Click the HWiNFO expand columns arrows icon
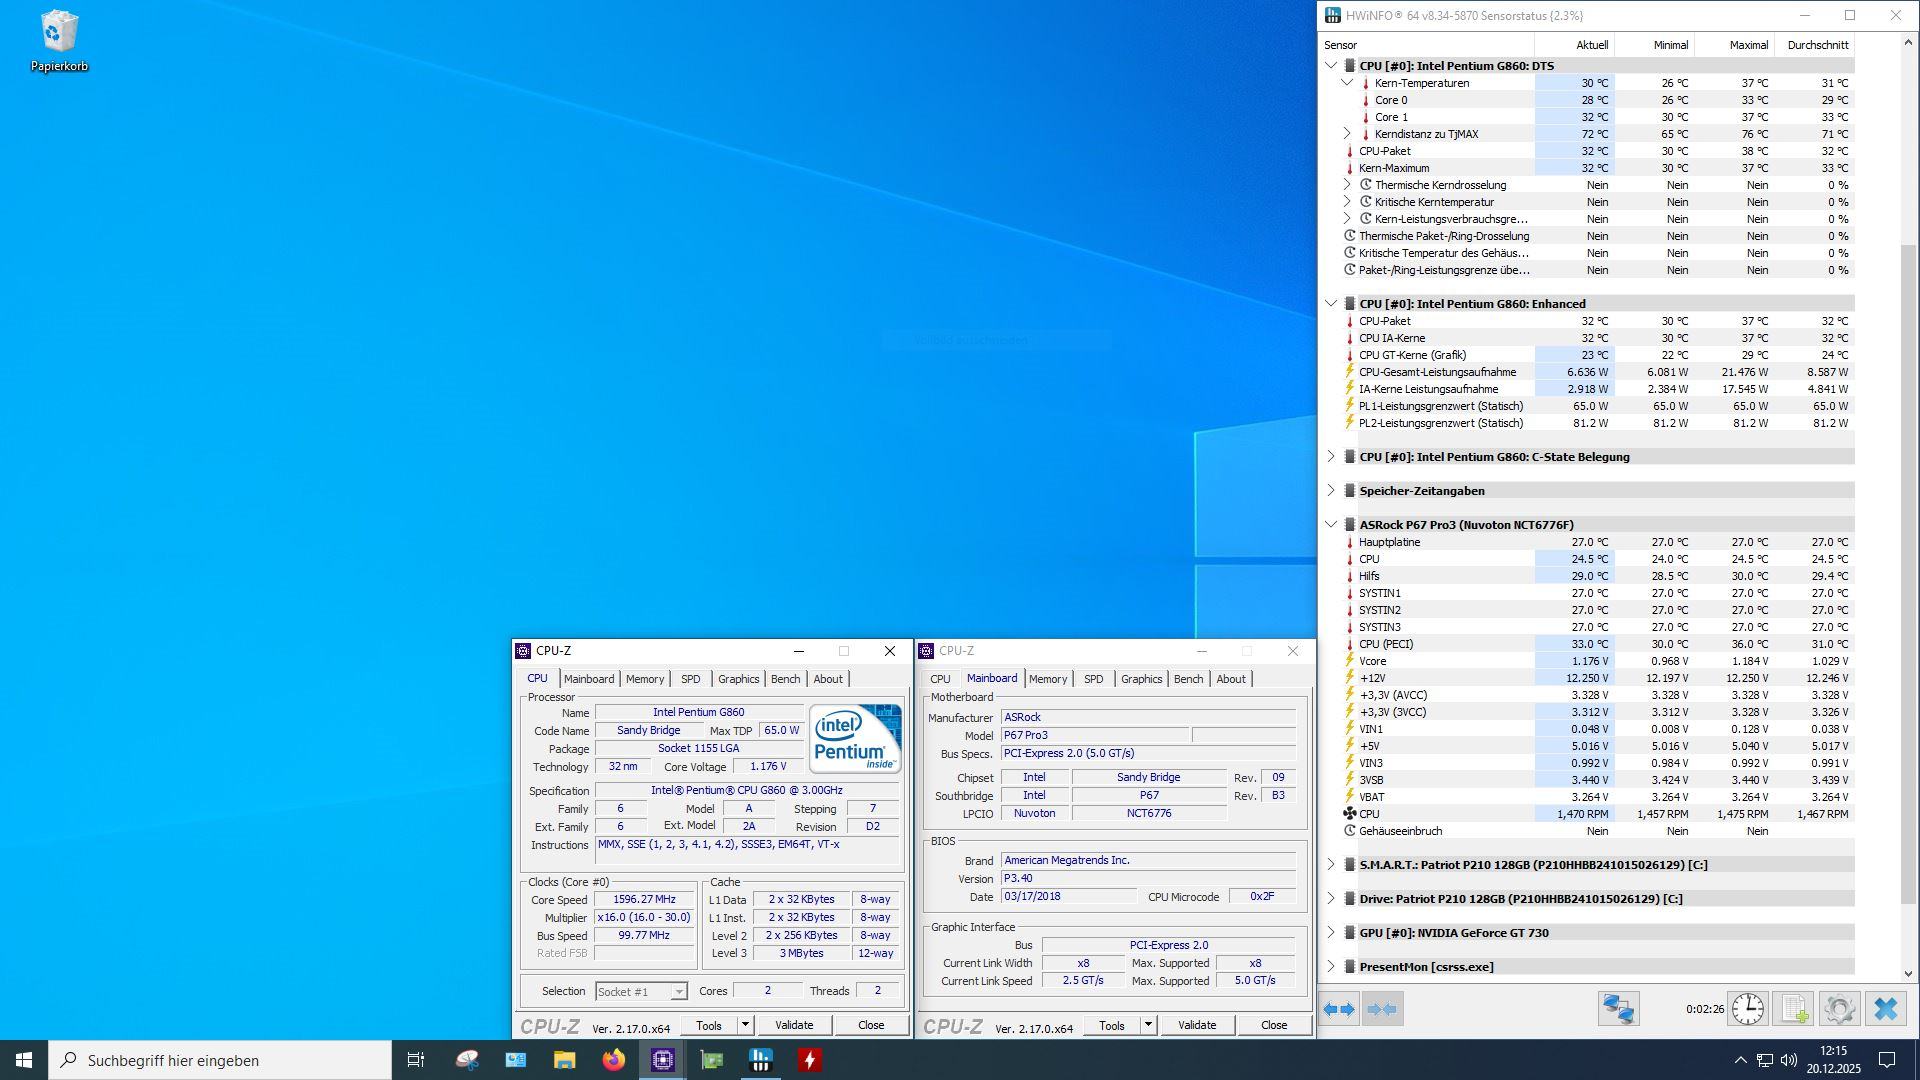Screen dimensions: 1920x1080 [1339, 1009]
